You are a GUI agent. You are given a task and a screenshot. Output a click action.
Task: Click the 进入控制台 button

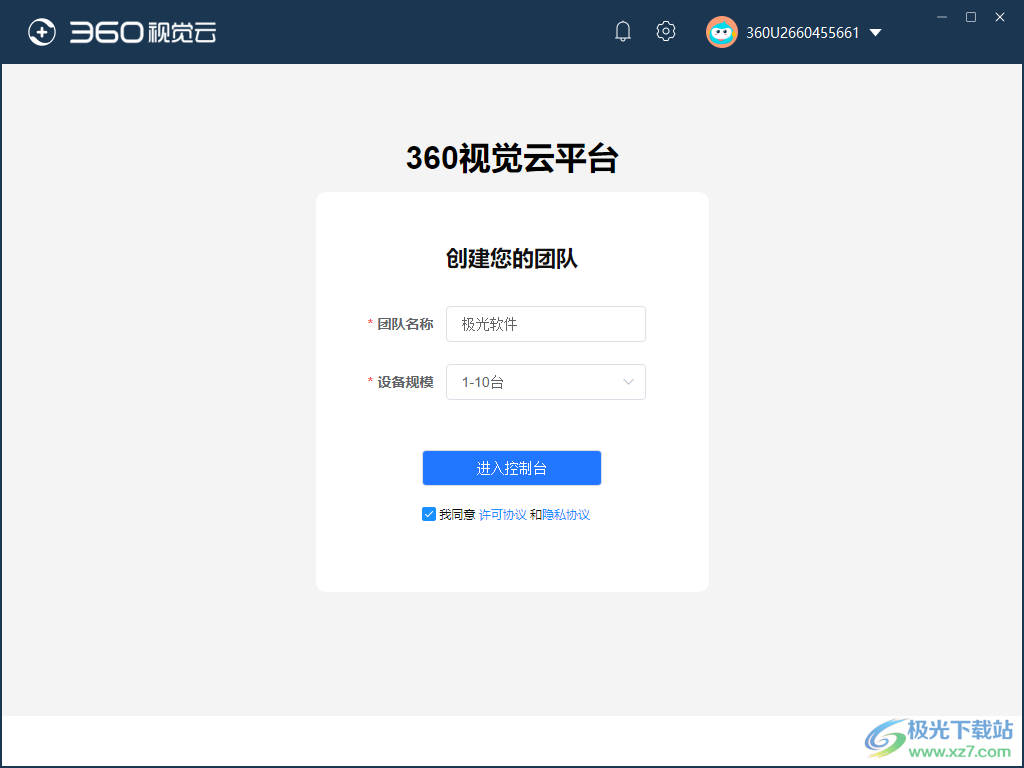511,468
